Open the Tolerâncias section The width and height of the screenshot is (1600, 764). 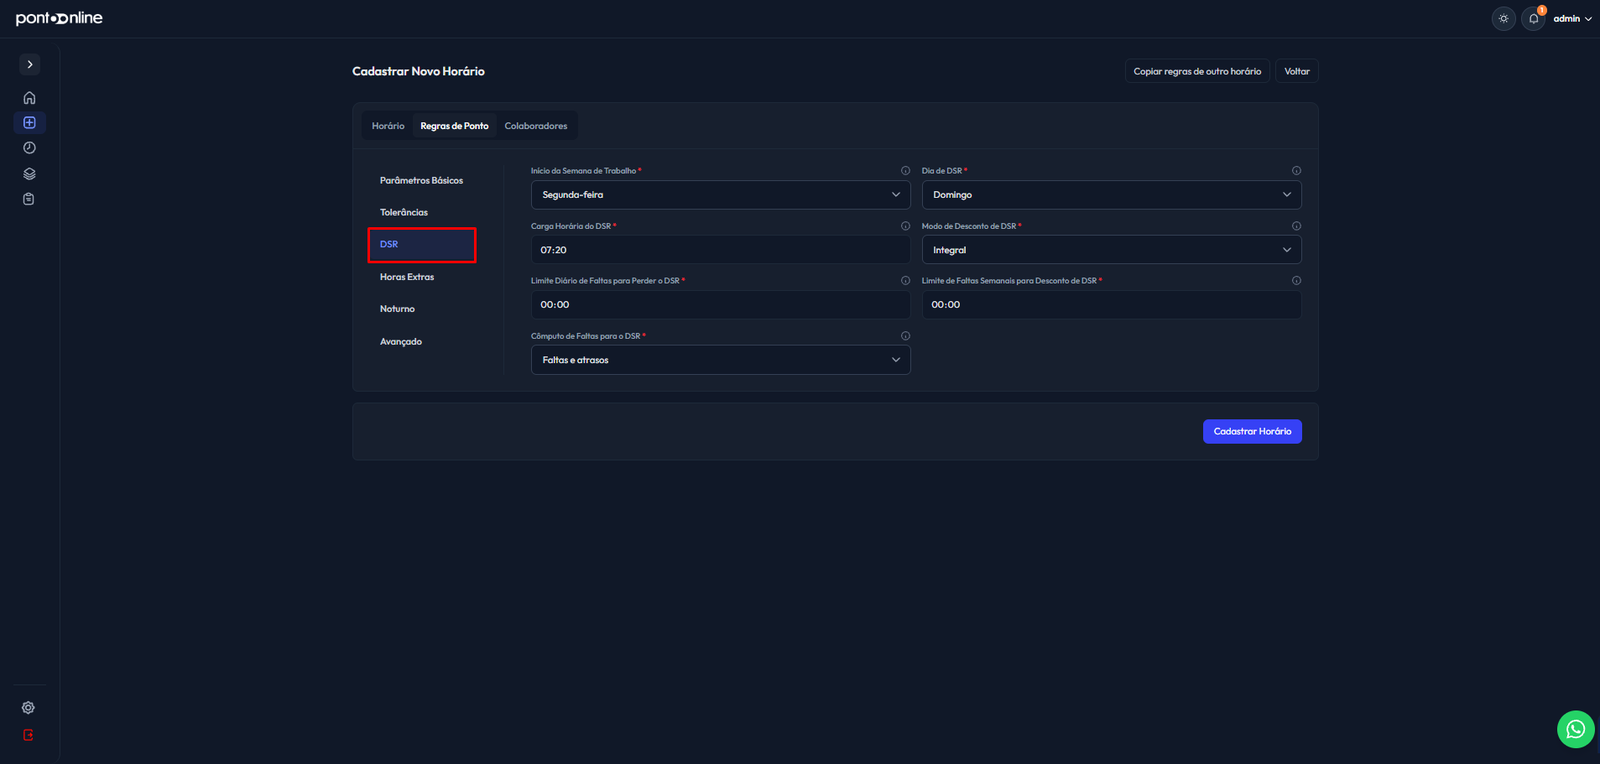pyautogui.click(x=421, y=213)
